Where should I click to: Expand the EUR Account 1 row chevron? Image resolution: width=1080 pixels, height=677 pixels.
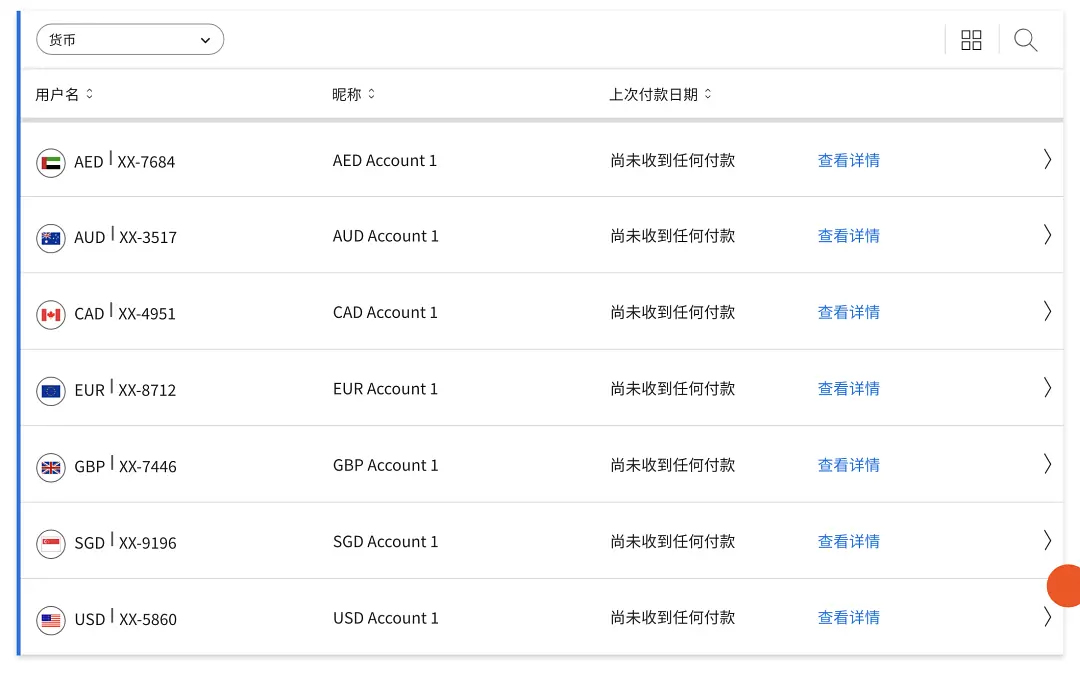(x=1047, y=388)
